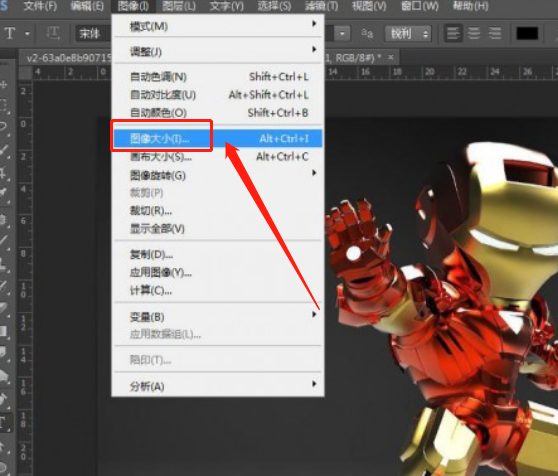Open the 文字(Y) menu
Screen dimensions: 558x476
tap(226, 6)
